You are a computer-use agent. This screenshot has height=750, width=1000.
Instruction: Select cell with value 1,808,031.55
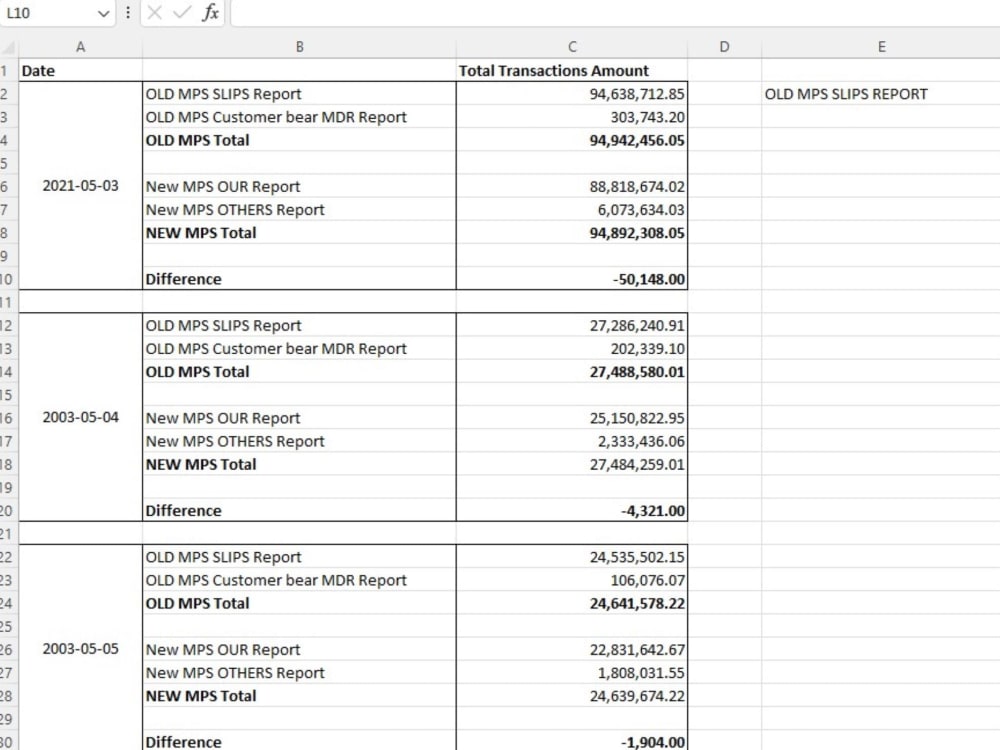click(x=572, y=672)
